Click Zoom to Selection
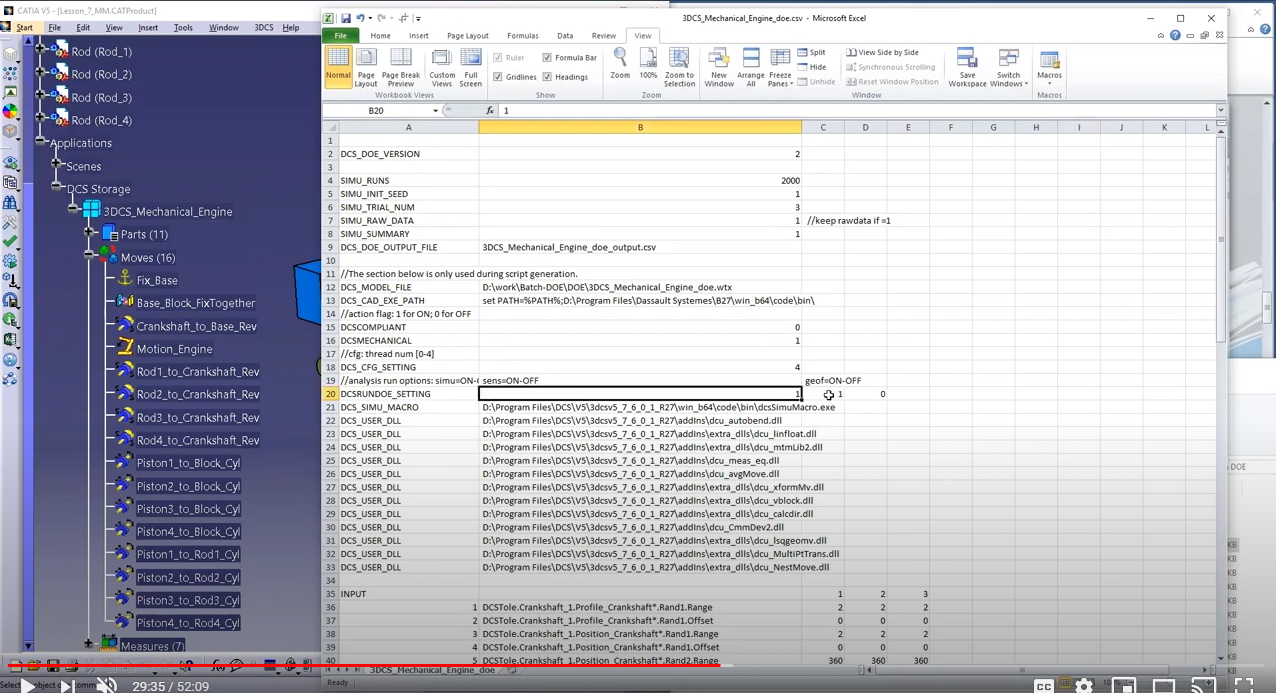1276x693 pixels. click(679, 66)
